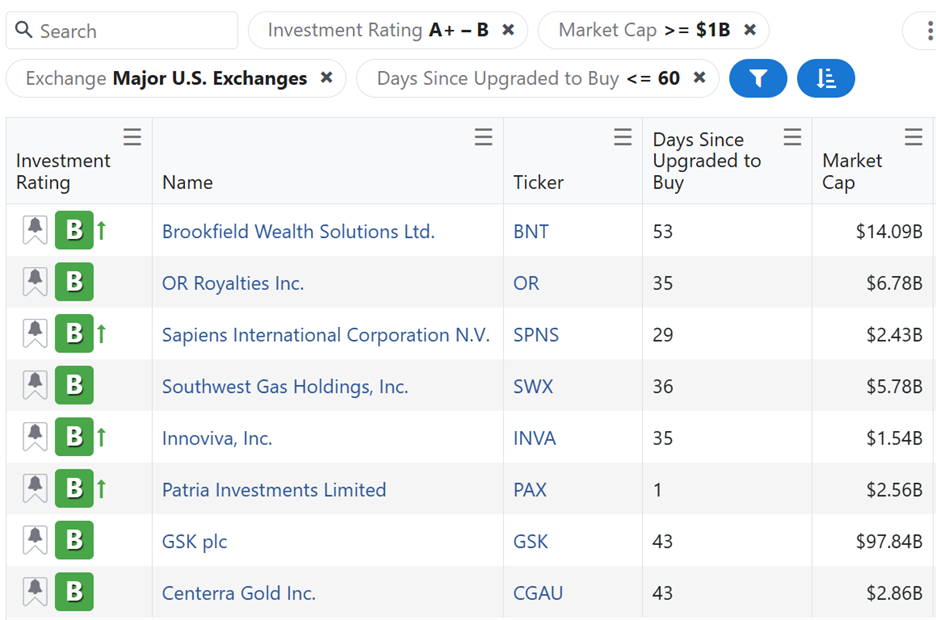Screen dimensions: 936x620
Task: Click B rating badge for Centerra Gold
Action: (x=74, y=593)
